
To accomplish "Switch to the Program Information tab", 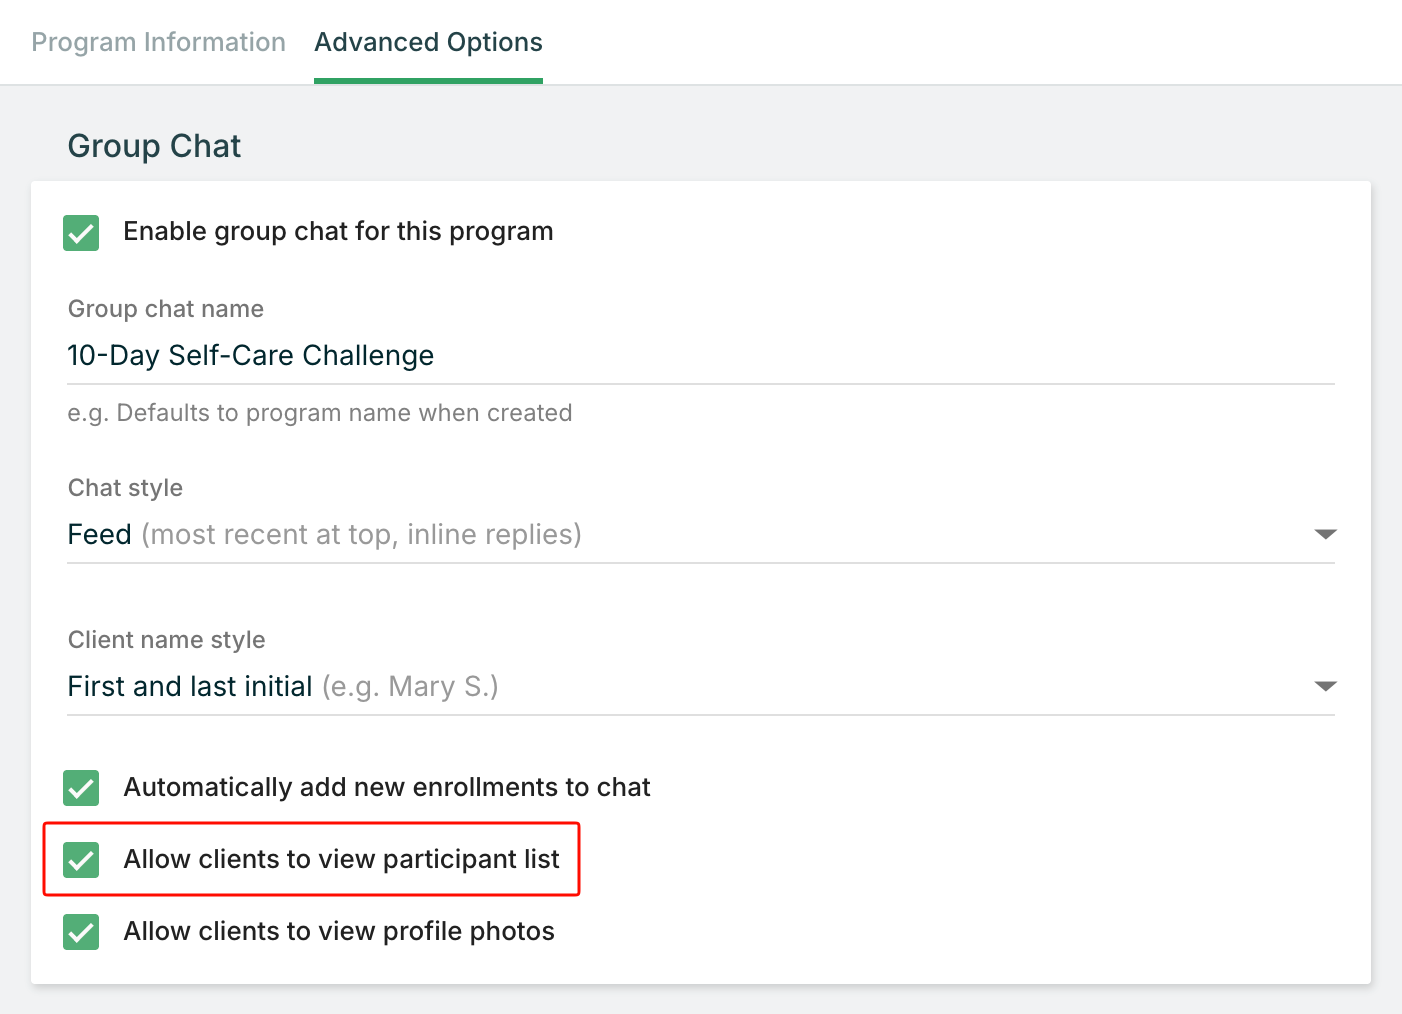I will pyautogui.click(x=158, y=42).
